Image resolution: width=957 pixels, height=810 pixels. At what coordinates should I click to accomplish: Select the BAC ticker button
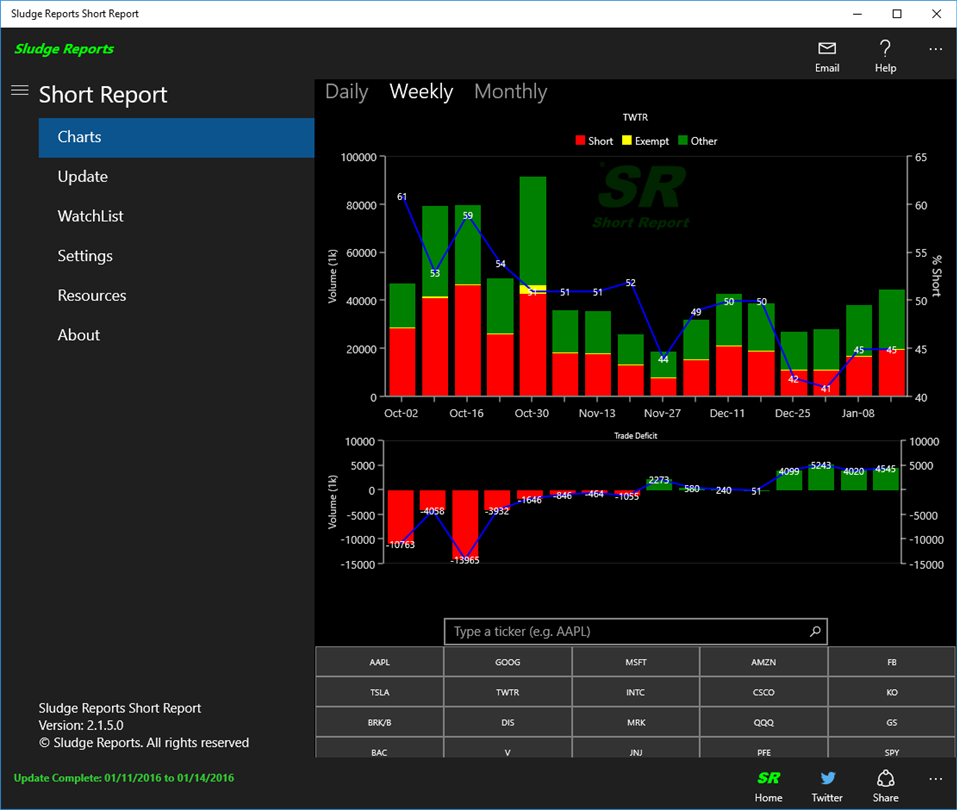point(379,748)
